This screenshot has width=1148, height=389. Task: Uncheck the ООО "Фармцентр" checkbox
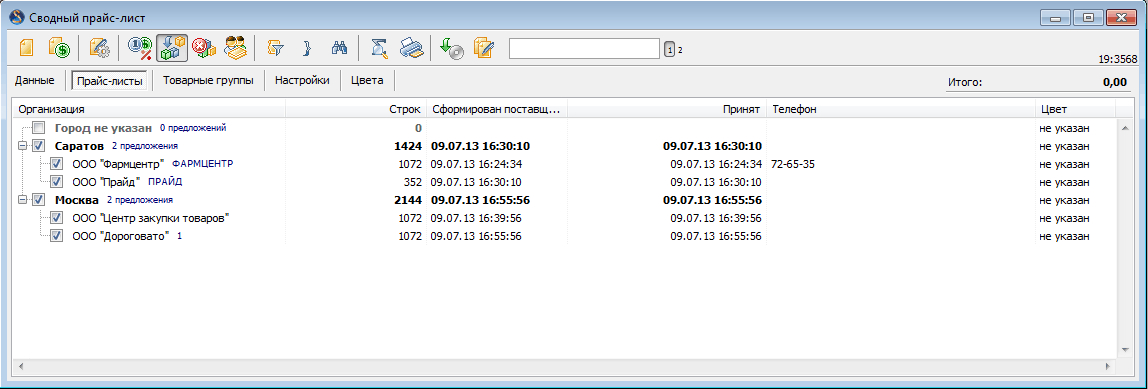point(56,164)
